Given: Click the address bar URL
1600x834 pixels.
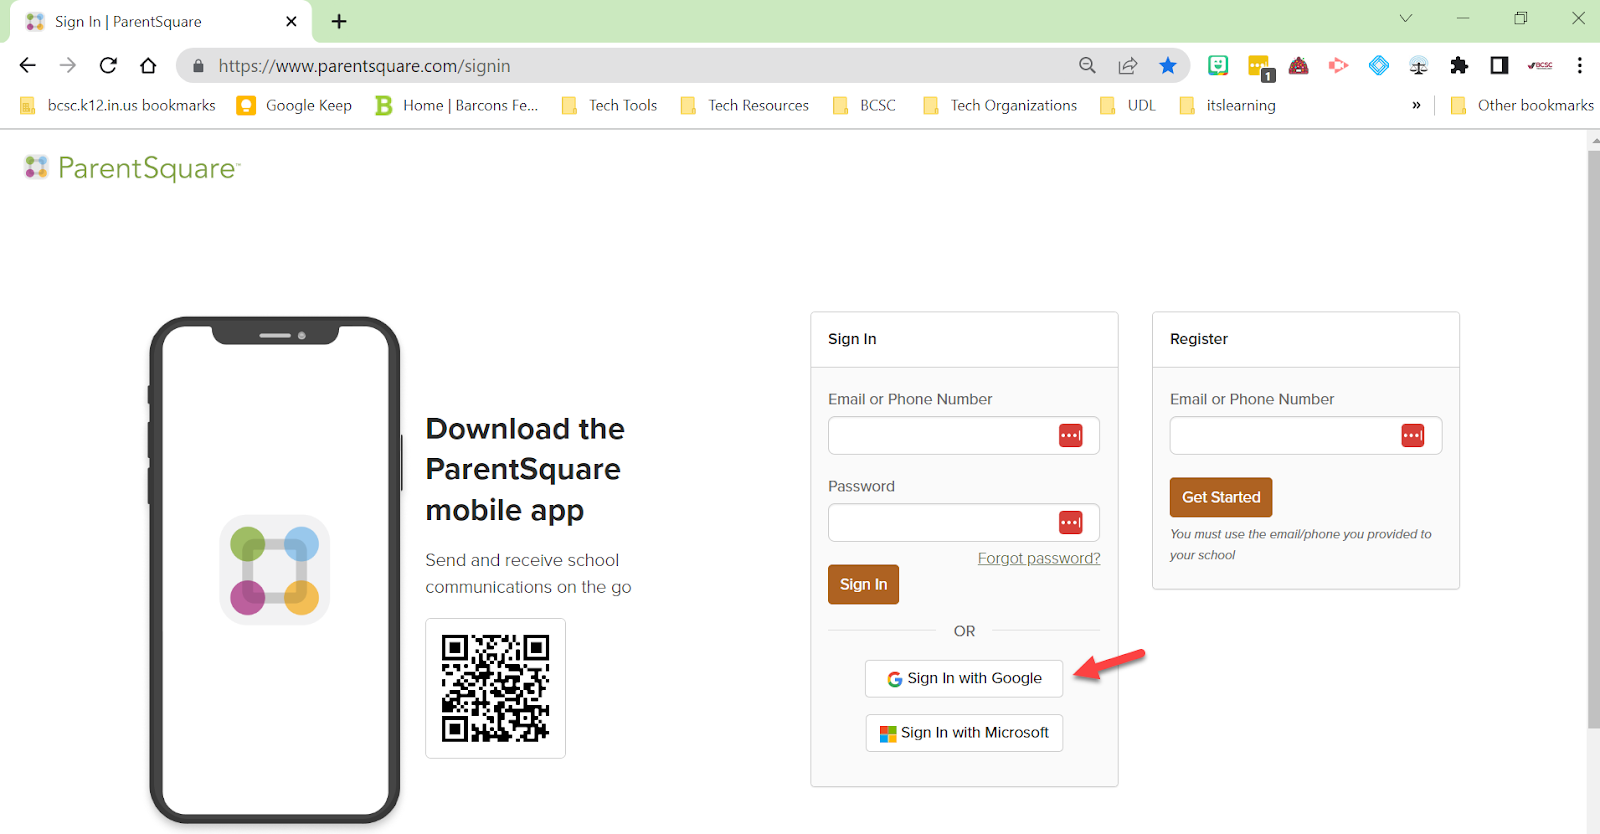Looking at the screenshot, I should [x=364, y=66].
